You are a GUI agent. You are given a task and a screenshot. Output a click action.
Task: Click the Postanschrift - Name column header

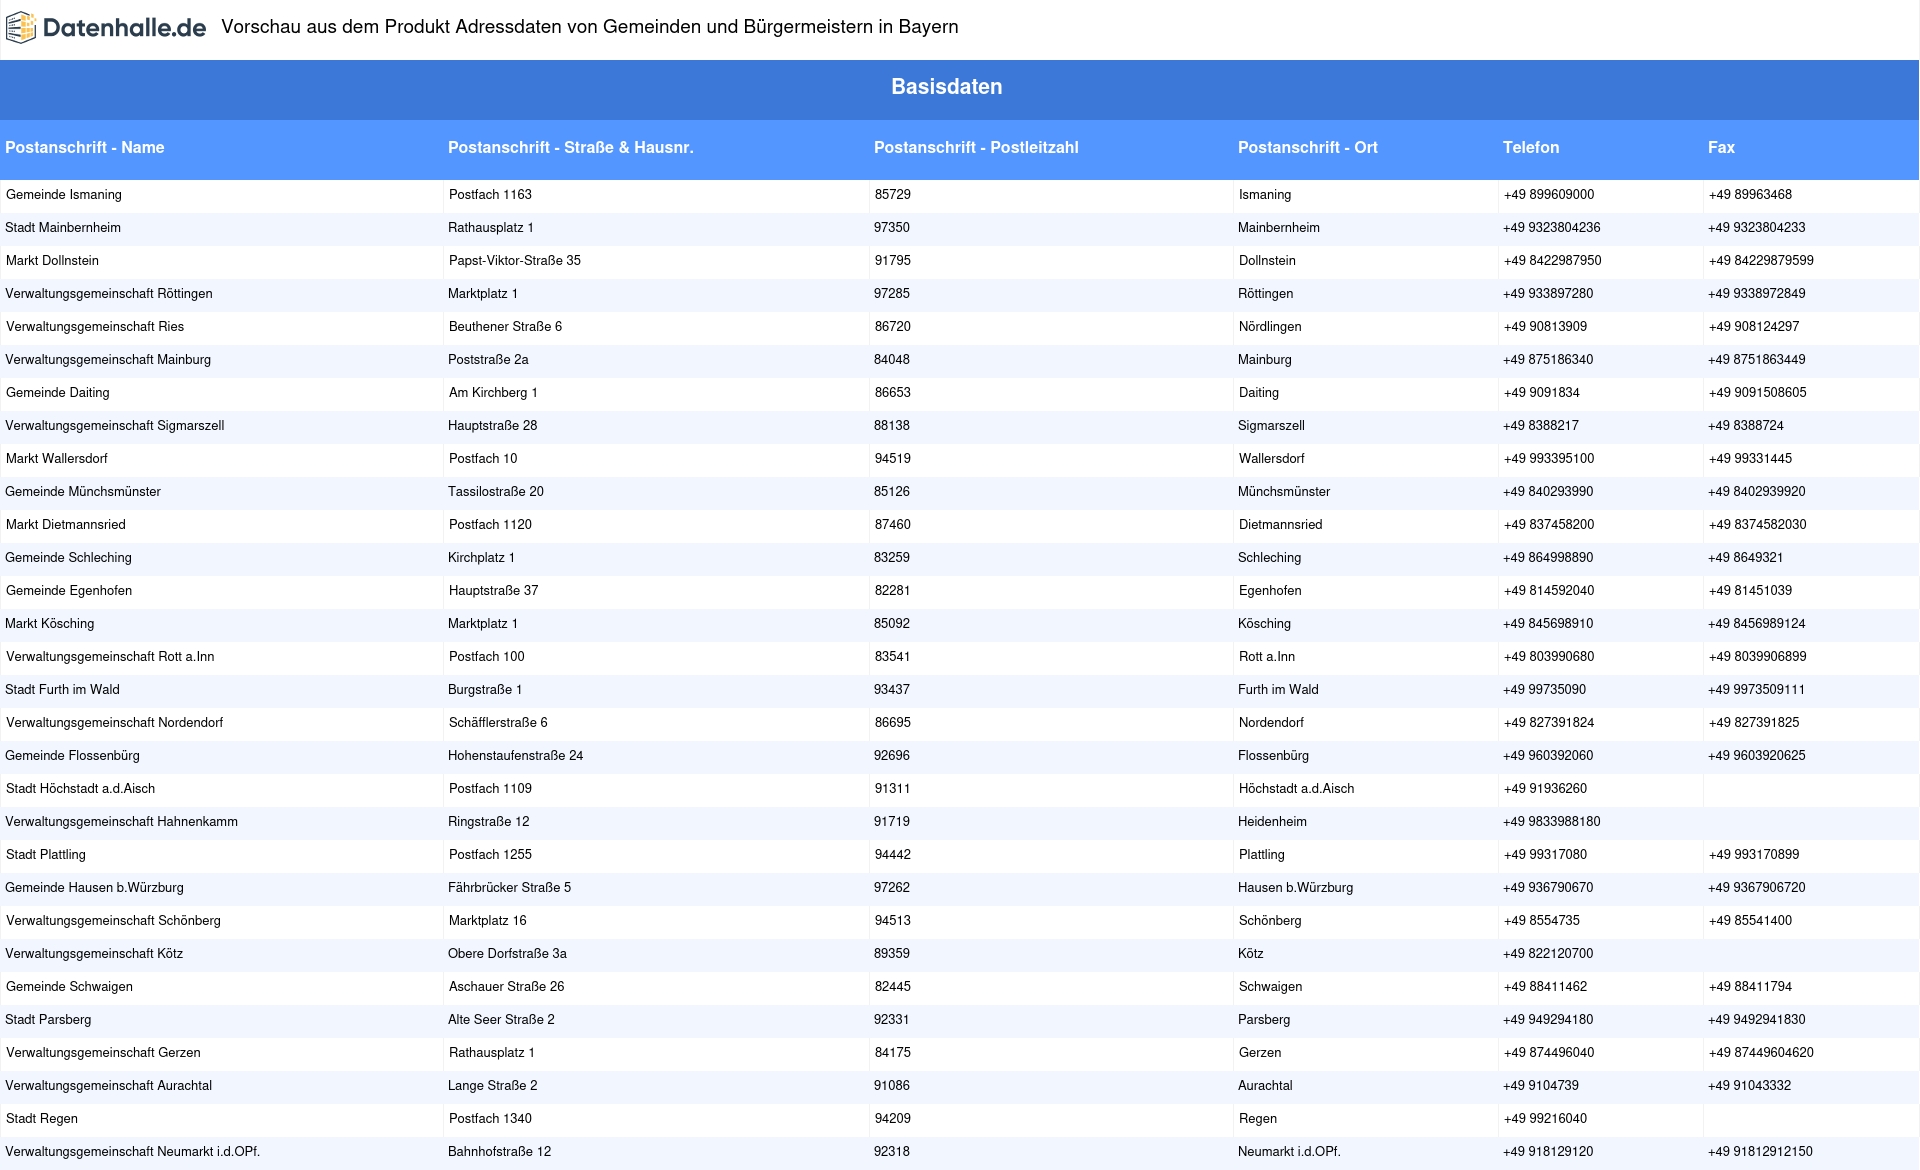[85, 147]
